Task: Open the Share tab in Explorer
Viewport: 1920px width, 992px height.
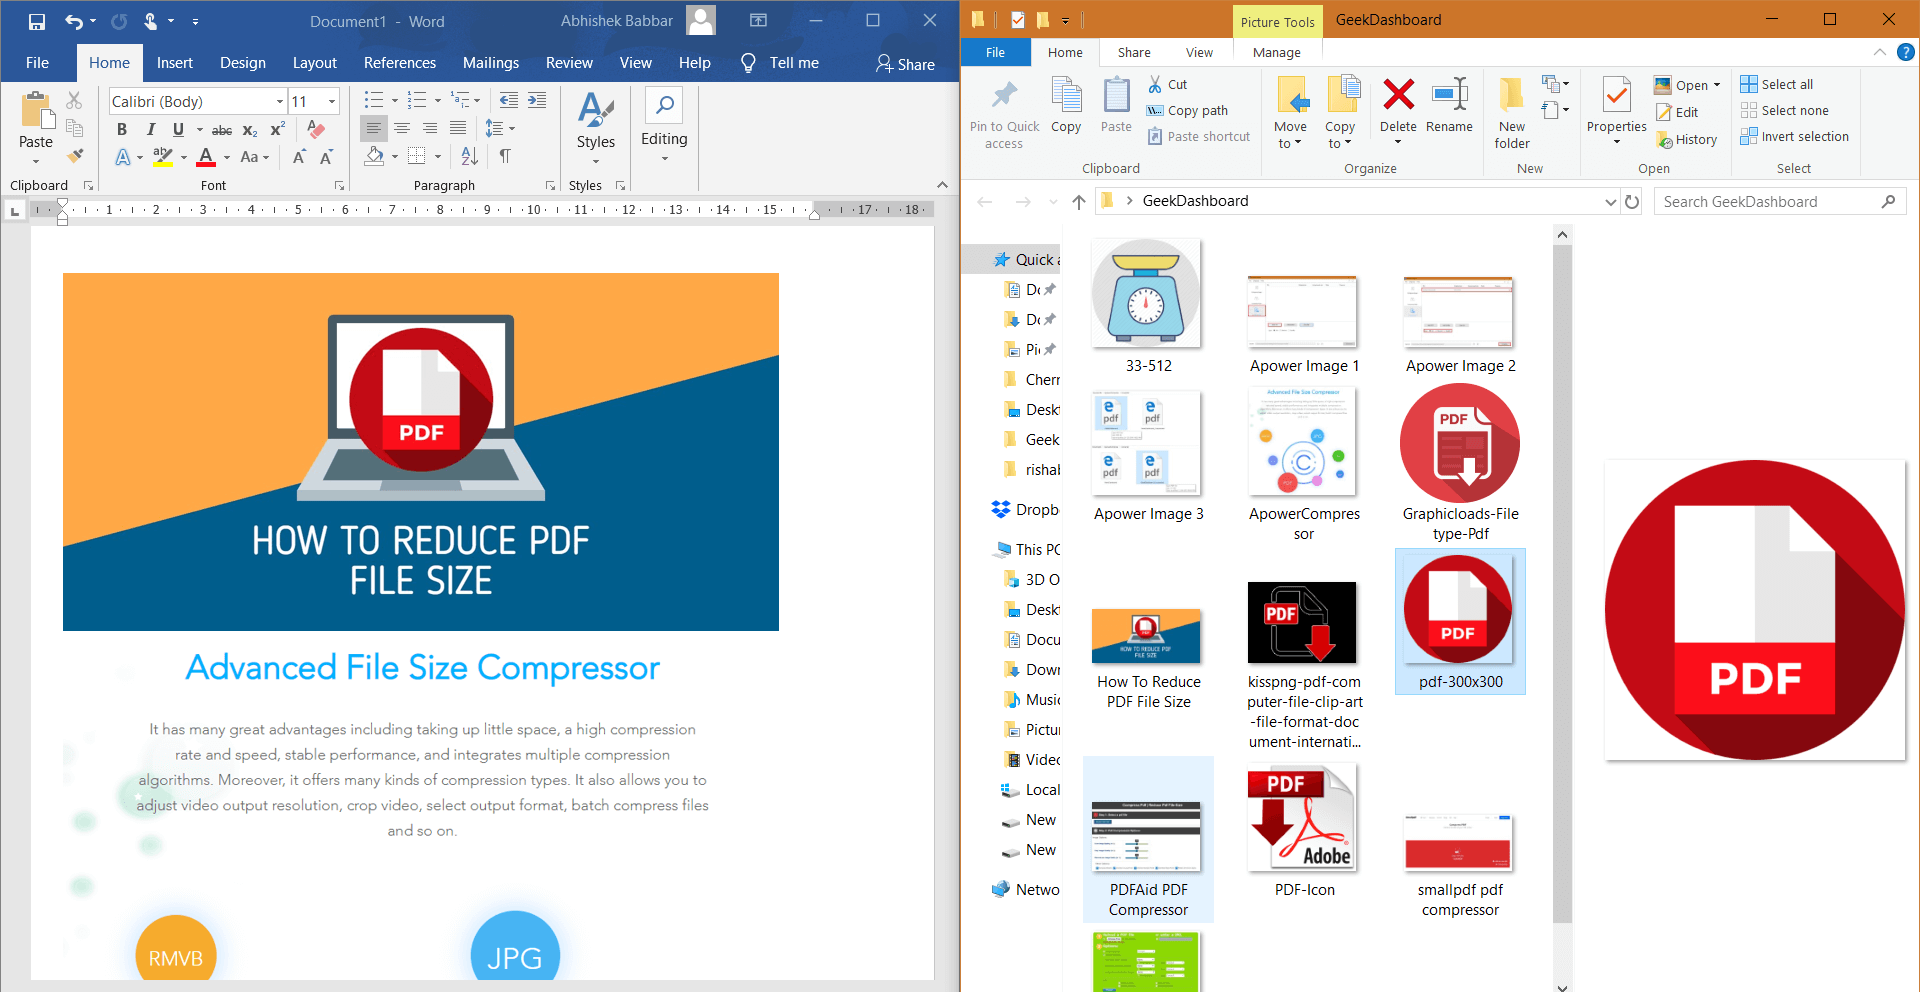Action: (x=1134, y=53)
